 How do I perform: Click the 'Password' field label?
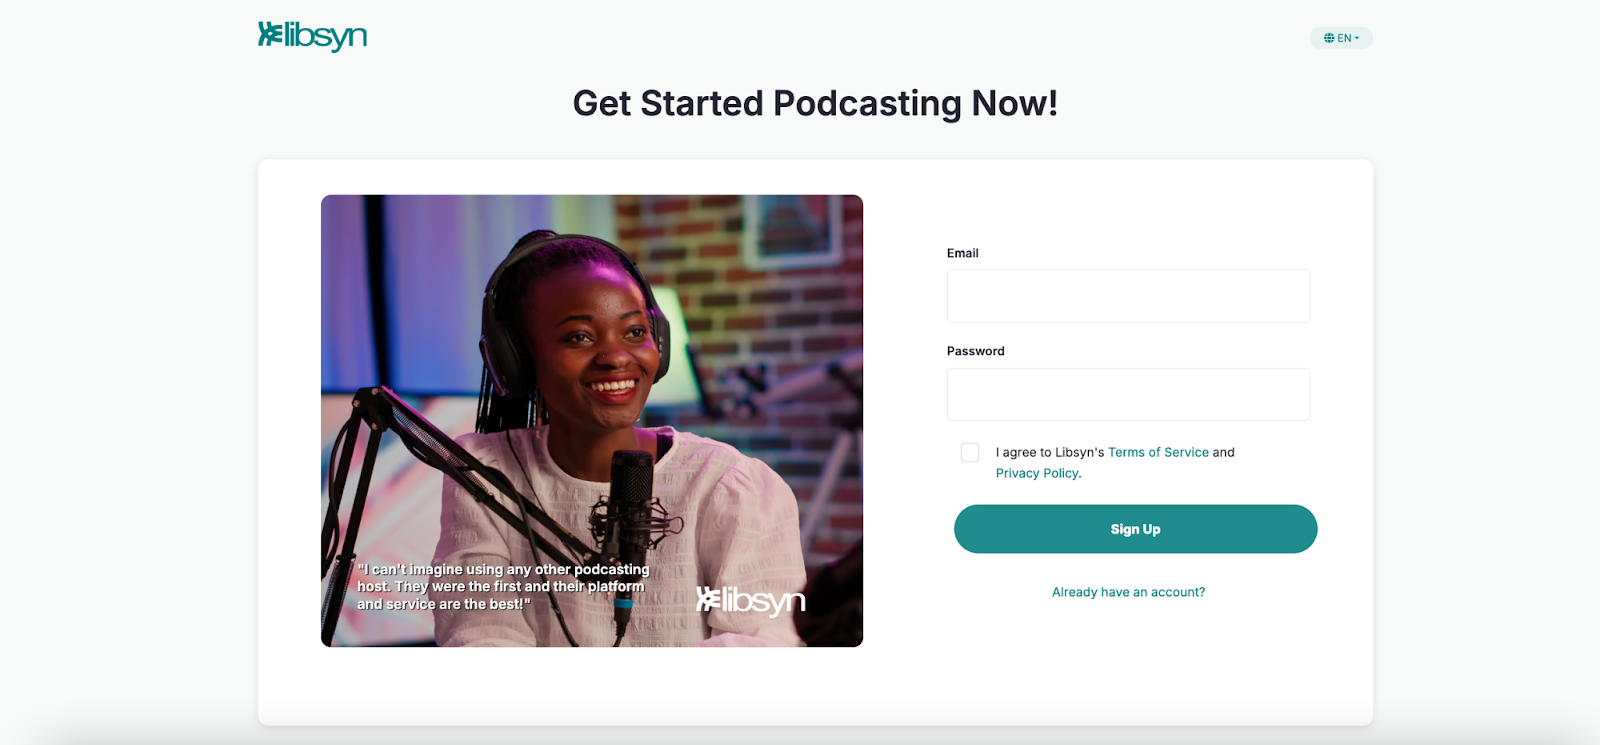pyautogui.click(x=976, y=351)
